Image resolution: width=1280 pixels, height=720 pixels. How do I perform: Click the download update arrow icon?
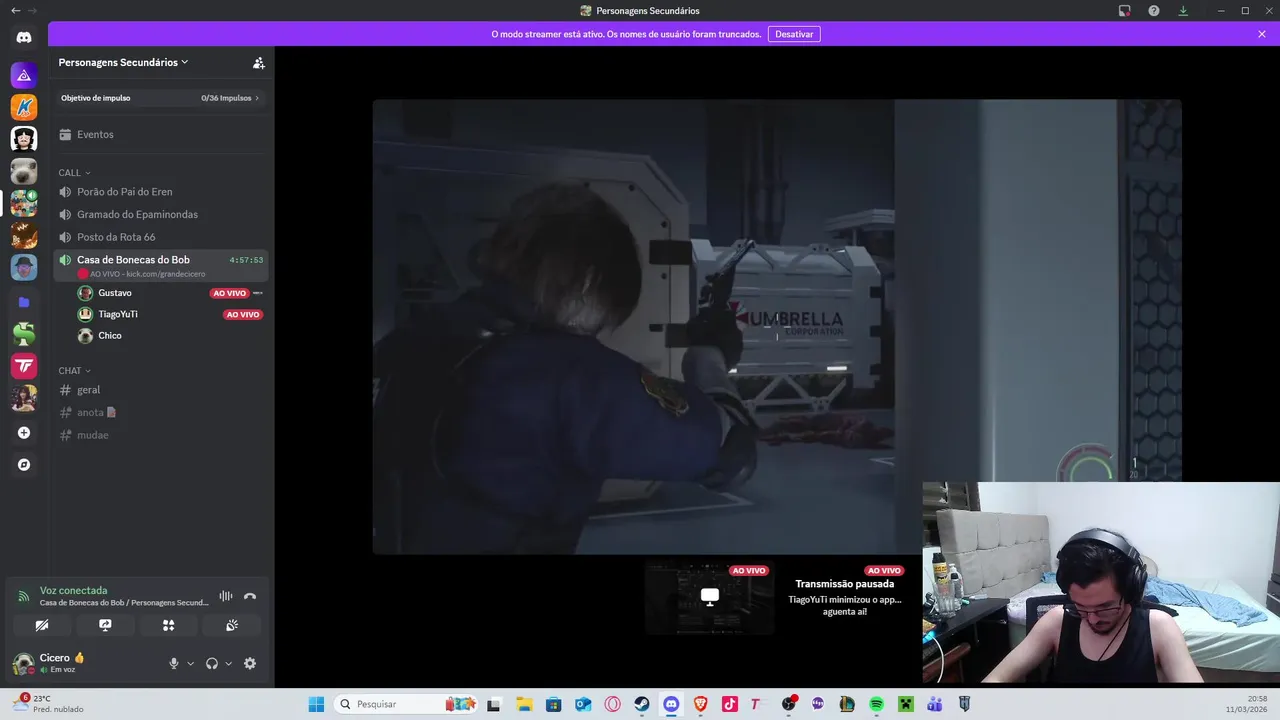pos(1183,11)
